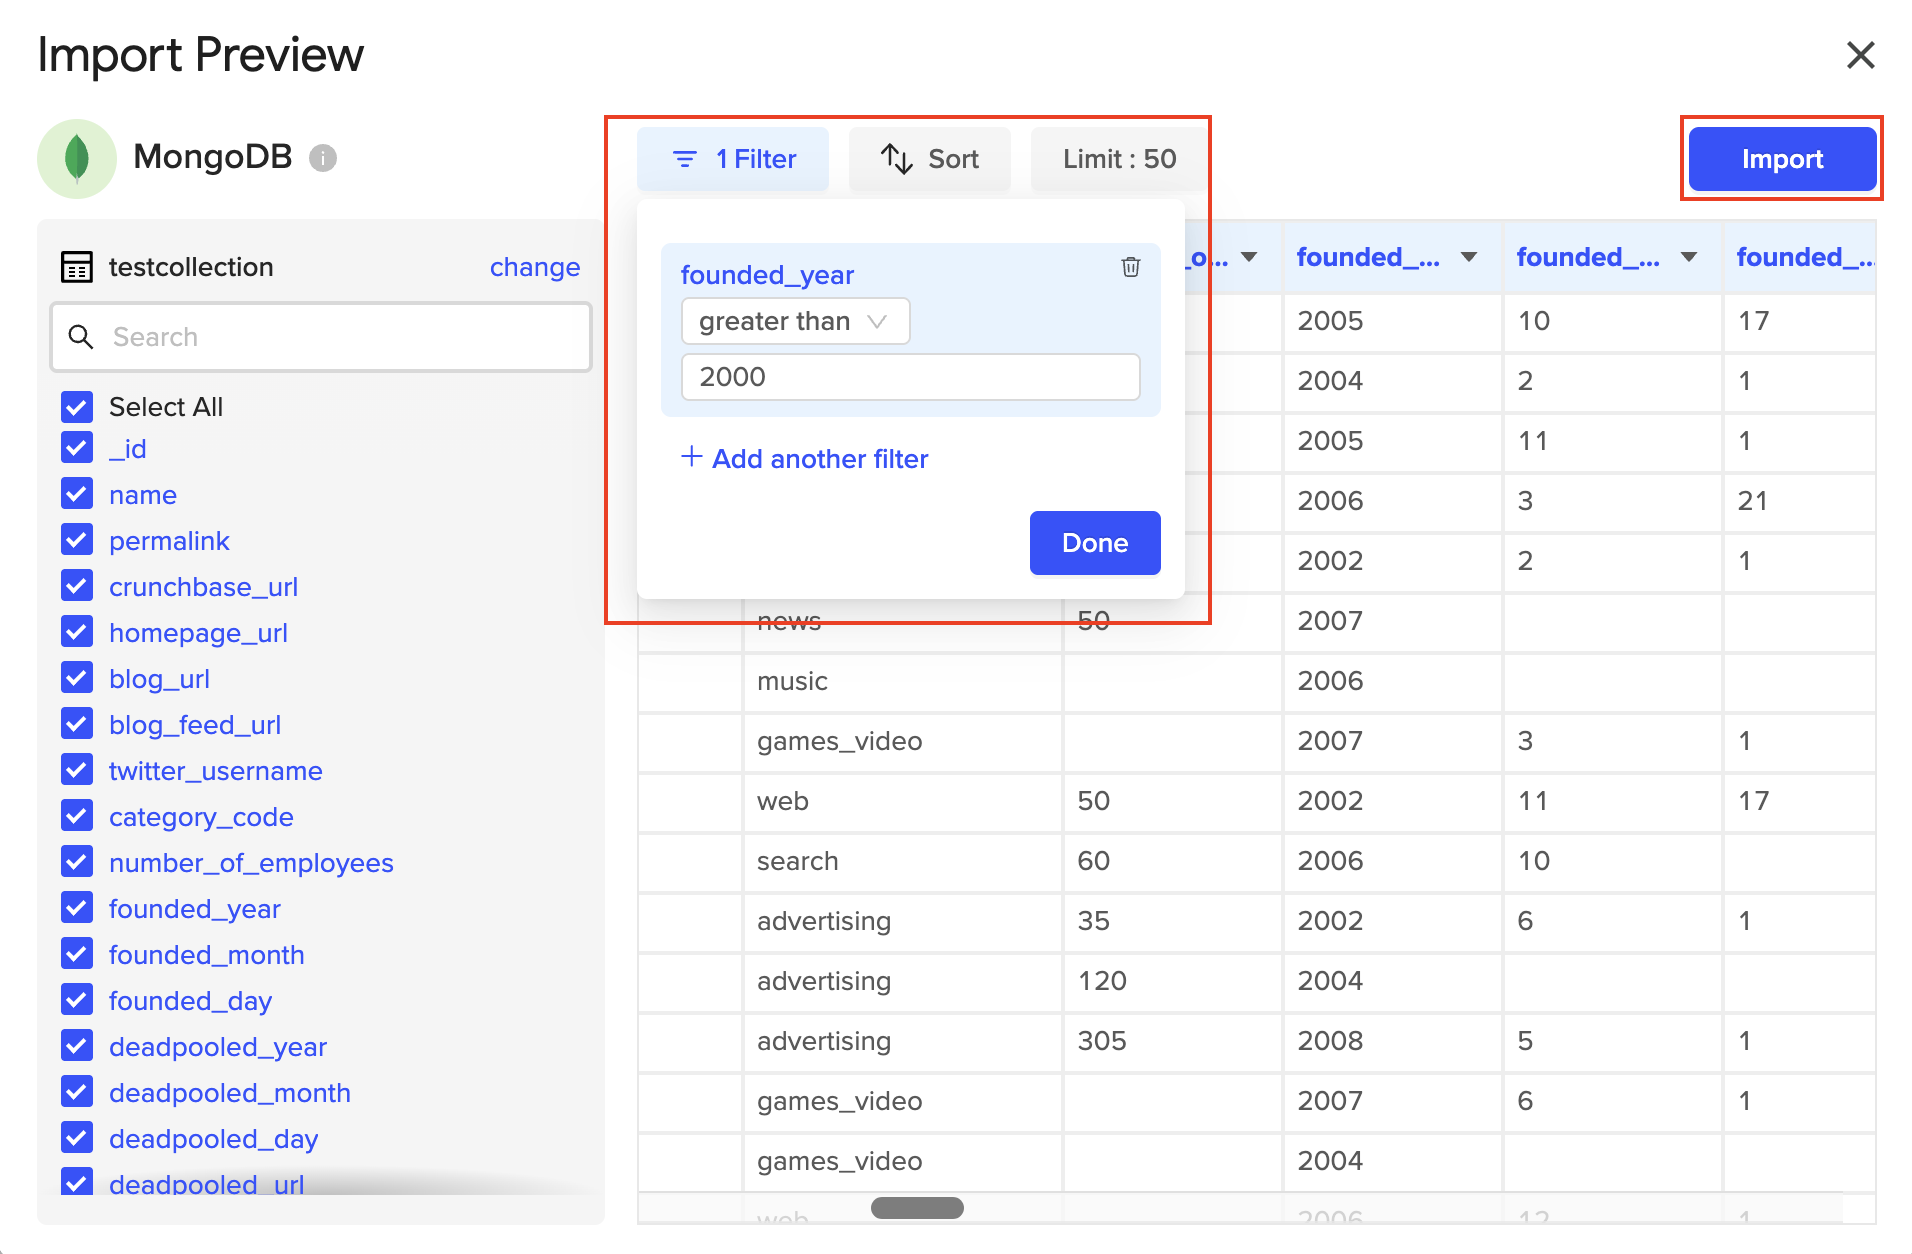Click the MongoDB info icon
Viewport: 1912px width, 1254px height.
coord(322,158)
